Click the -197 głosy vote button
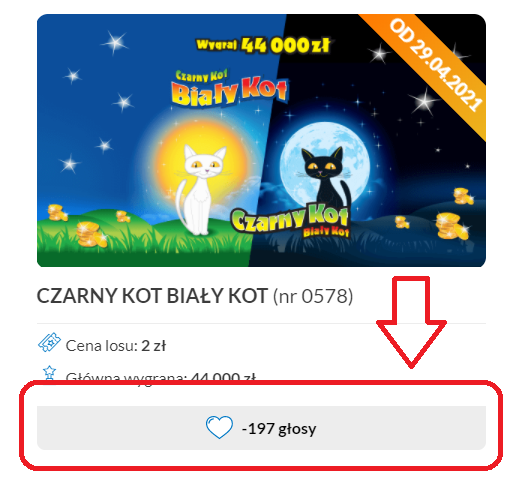The image size is (514, 486). pos(261,428)
